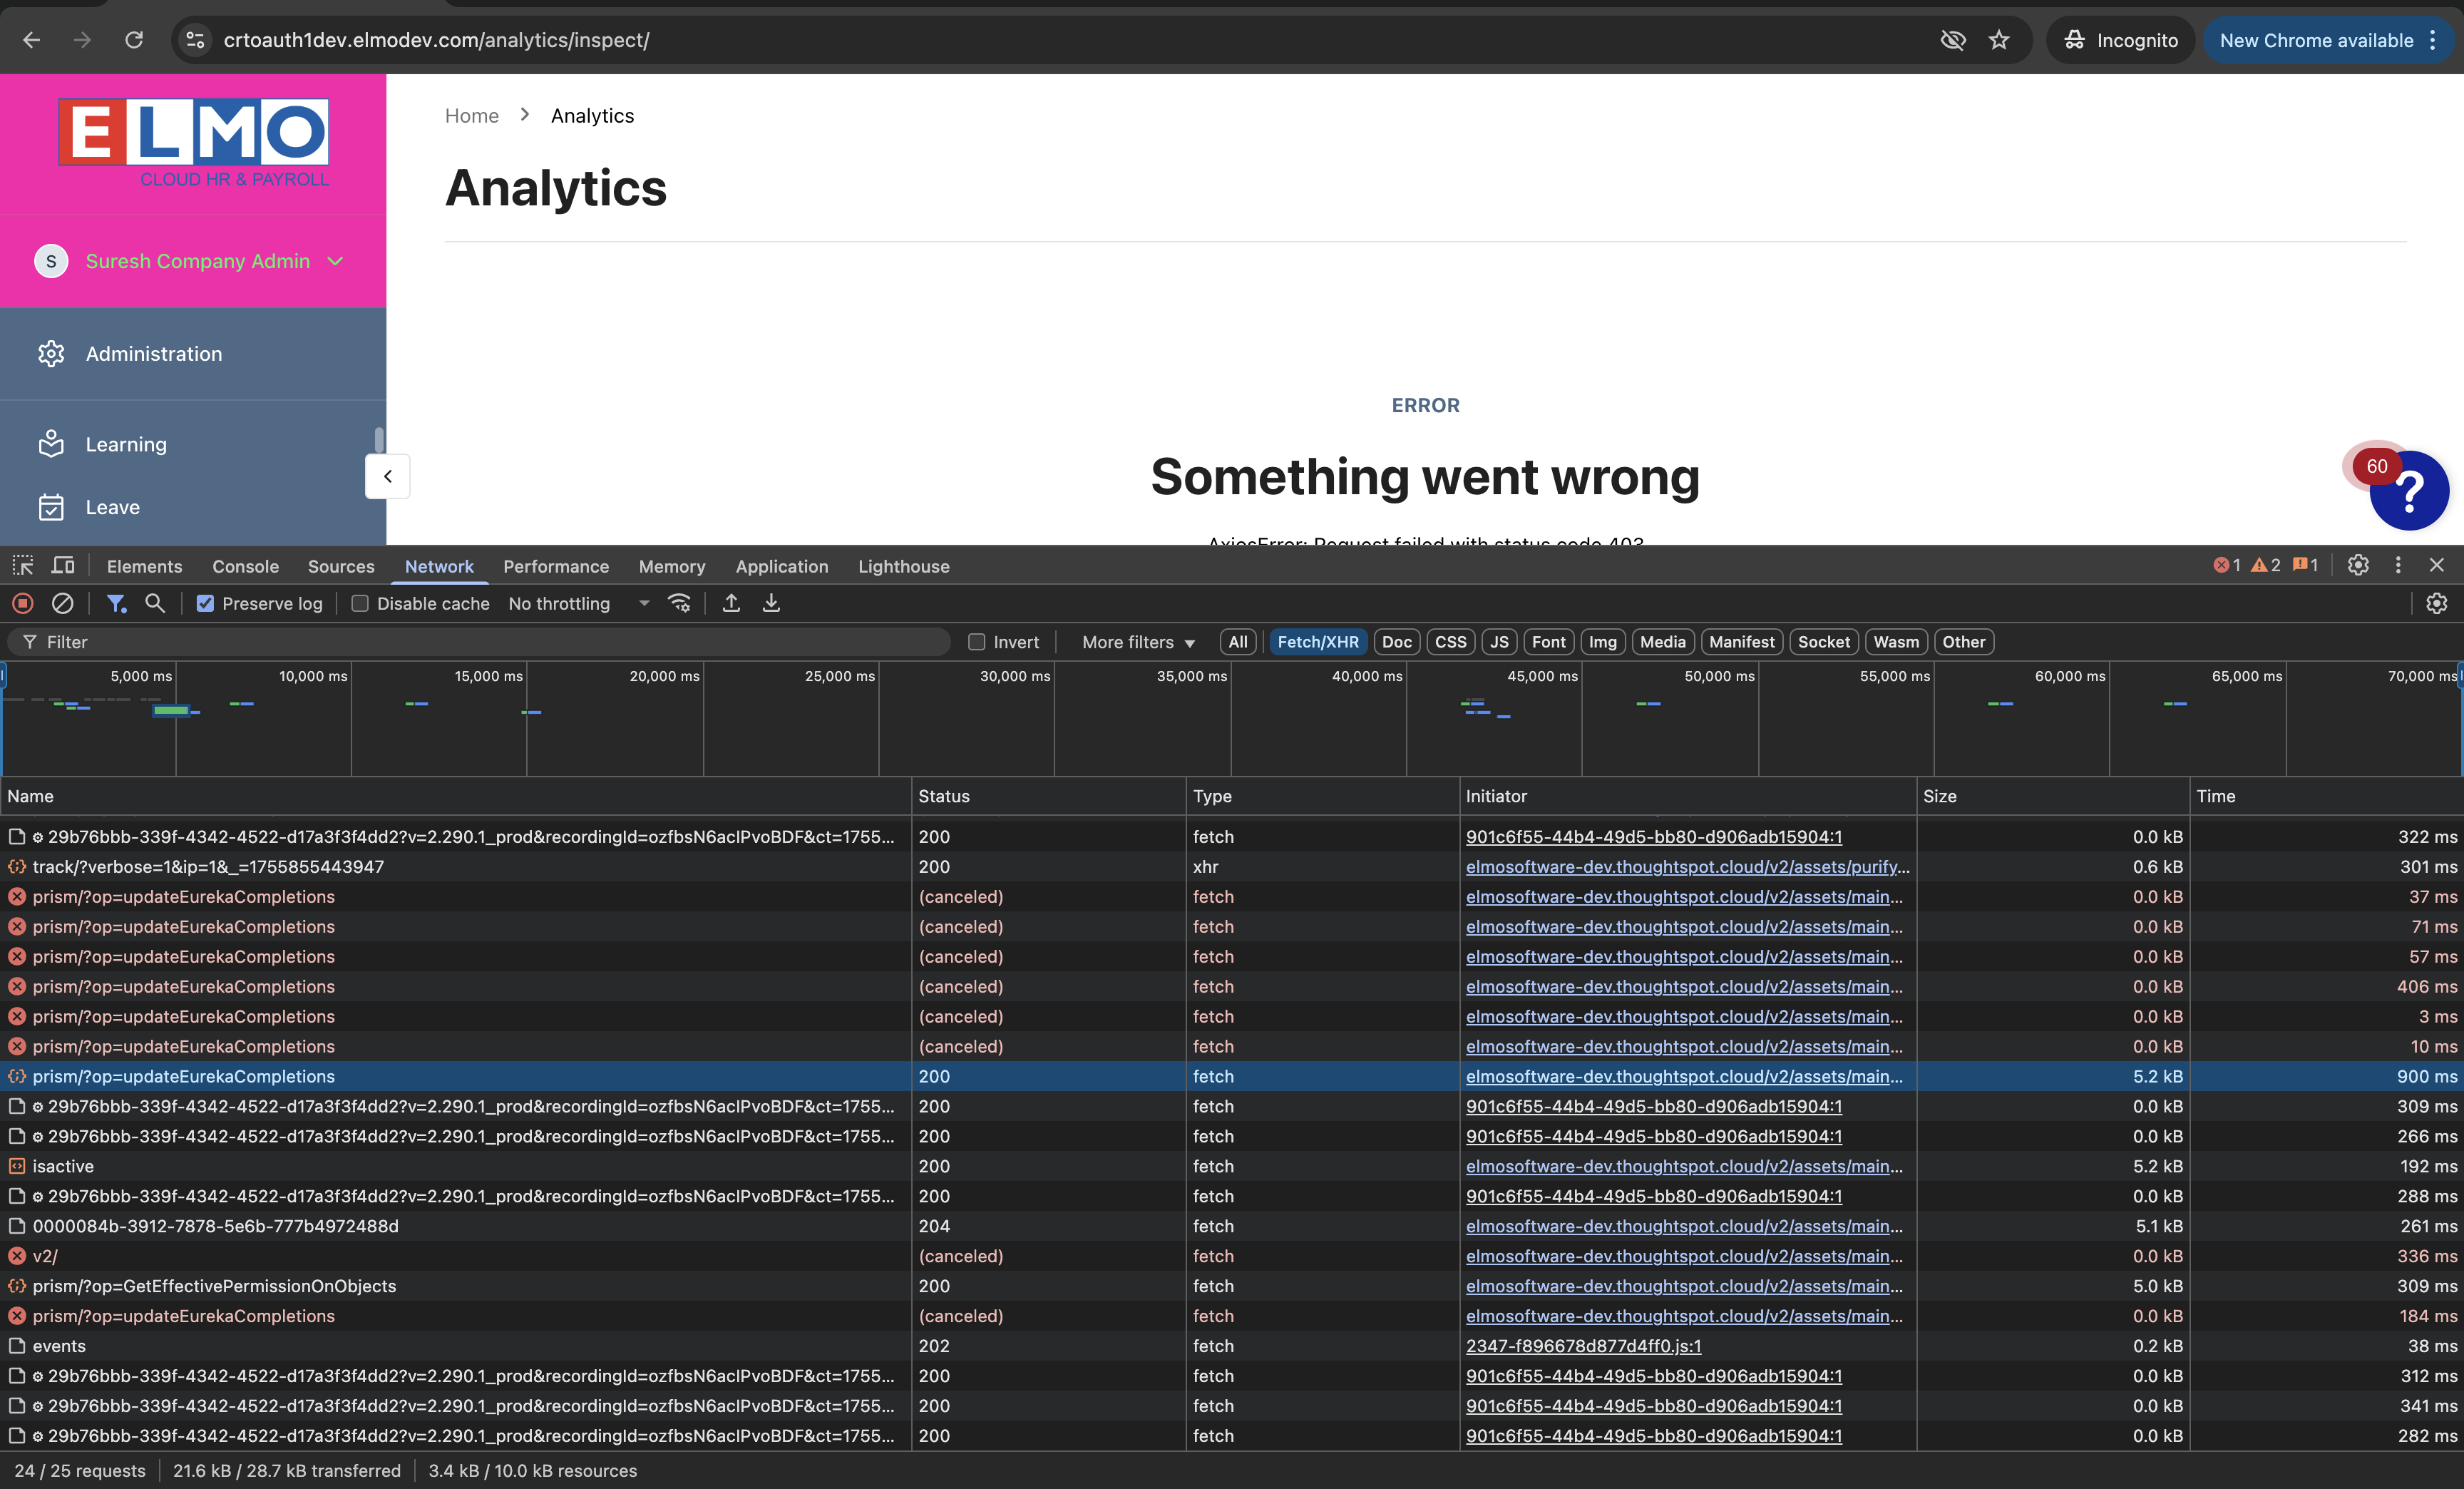Image resolution: width=2464 pixels, height=1489 pixels.
Task: Switch to the Elements tab
Action: point(145,566)
